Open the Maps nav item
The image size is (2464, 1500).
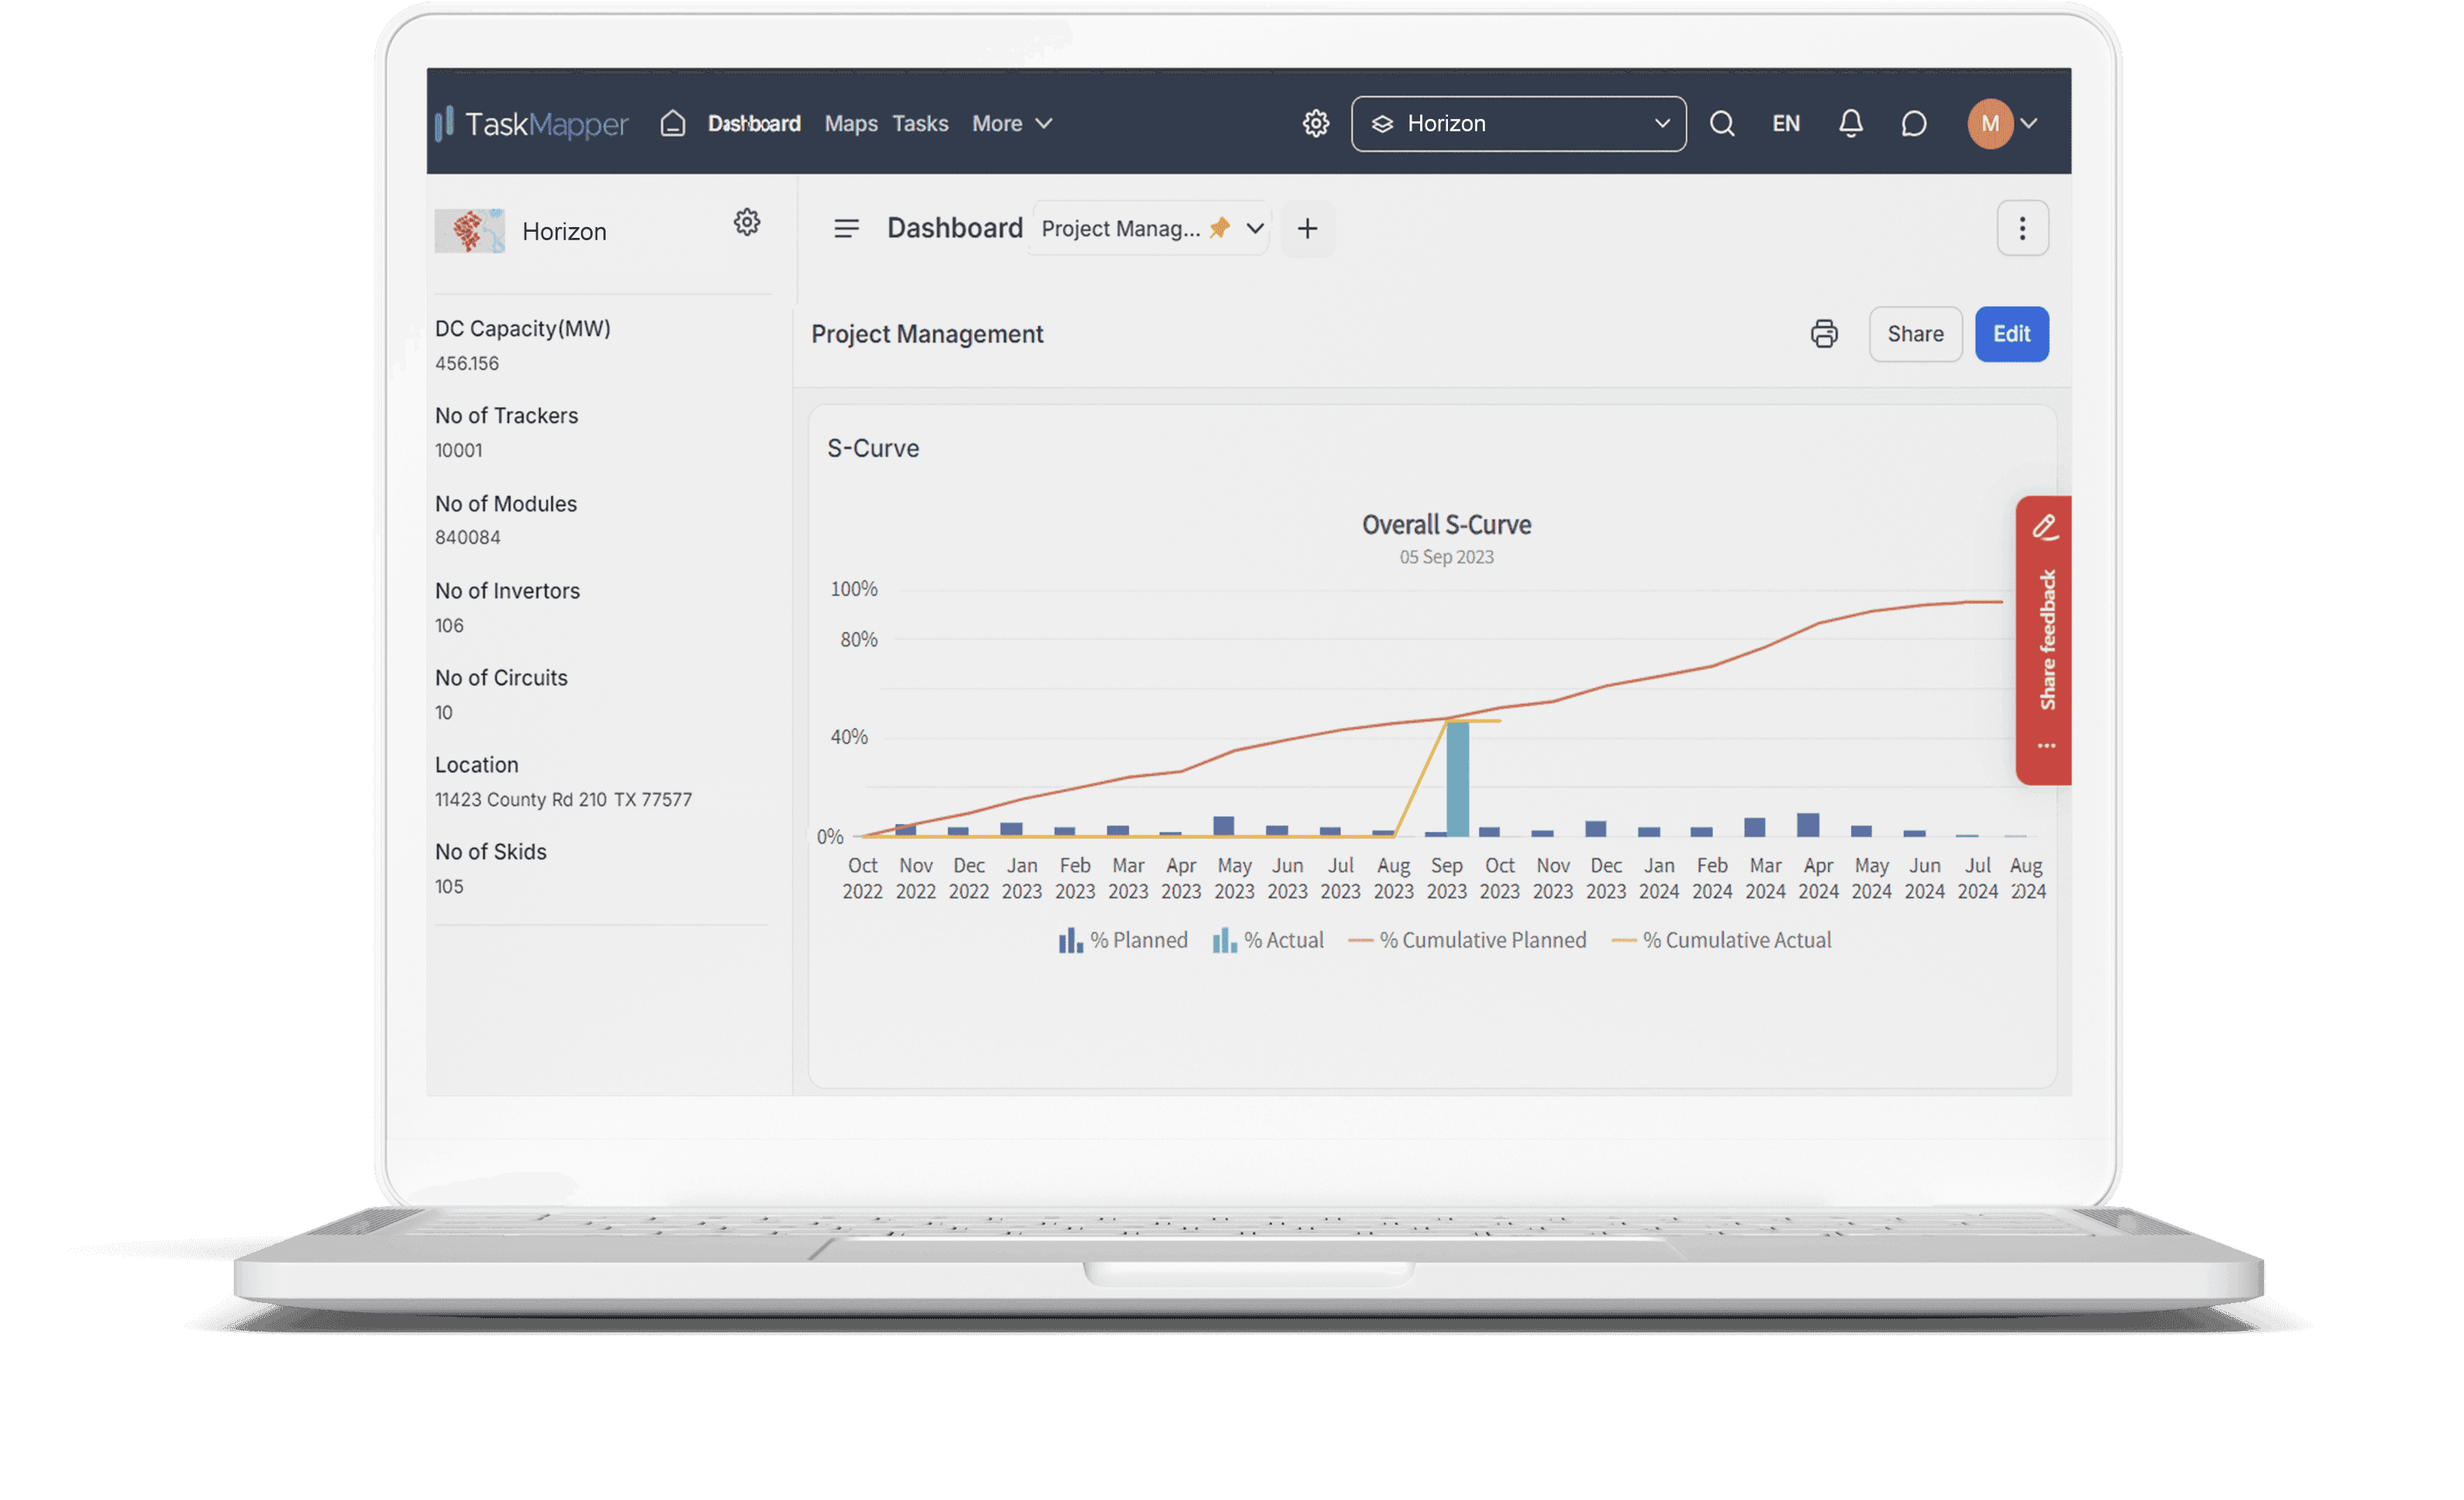tap(851, 123)
